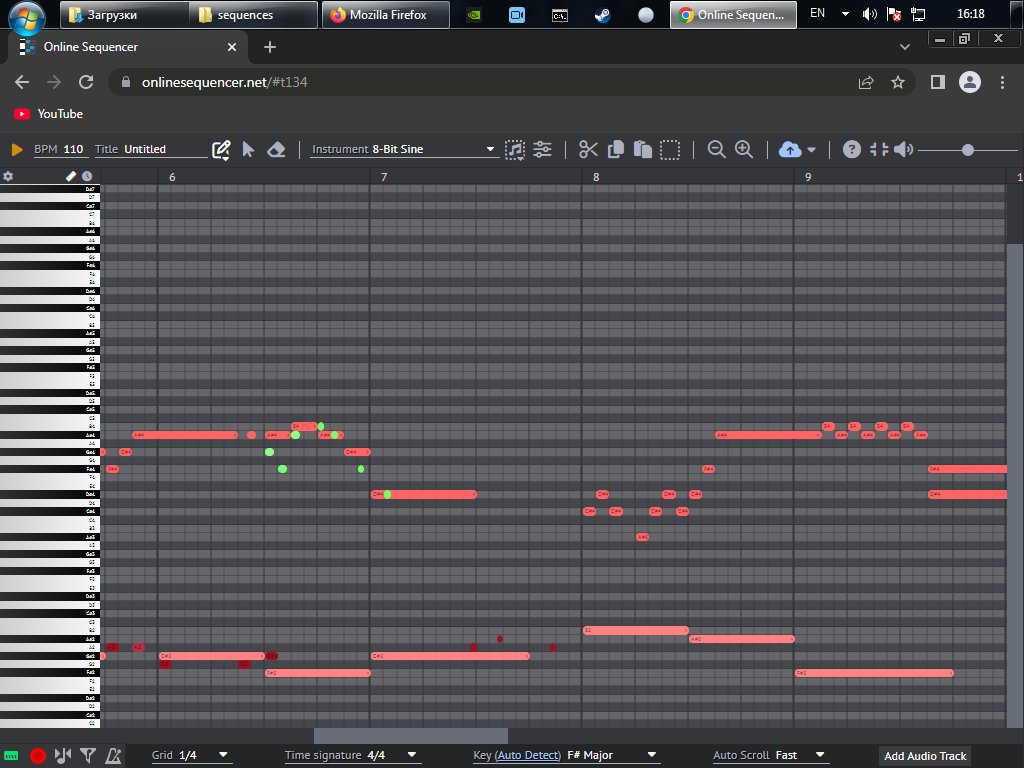The width and height of the screenshot is (1024, 768).
Task: Open the Auto Scroll Fast dropdown
Action: pyautogui.click(x=769, y=756)
